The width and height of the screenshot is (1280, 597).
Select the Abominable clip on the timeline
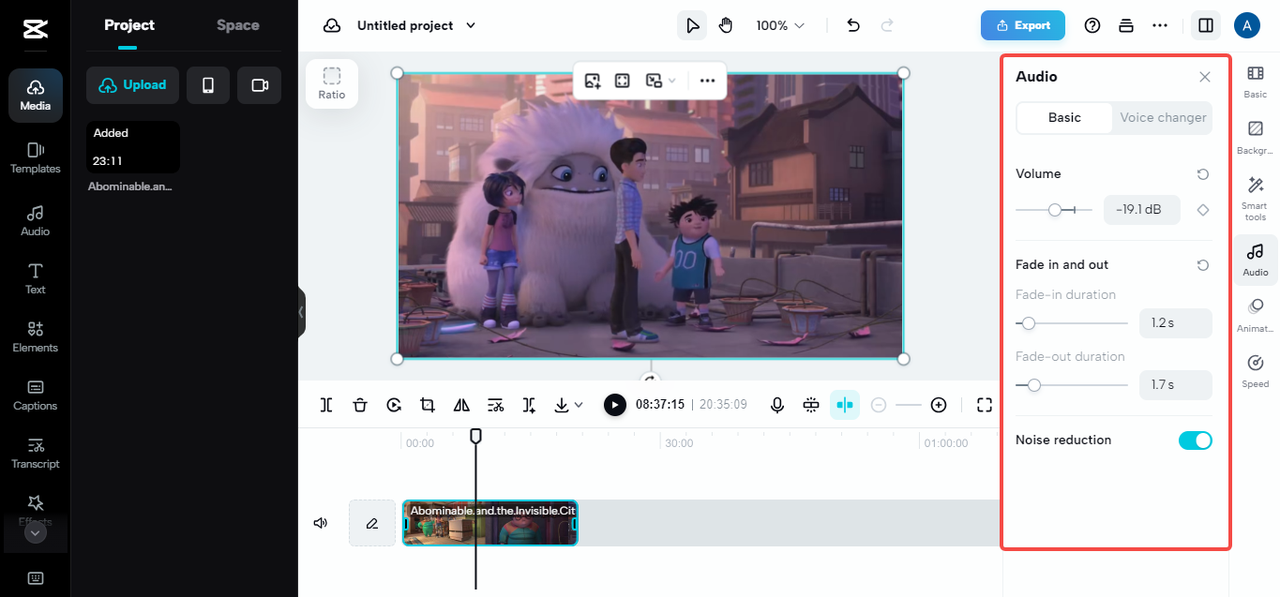[490, 523]
